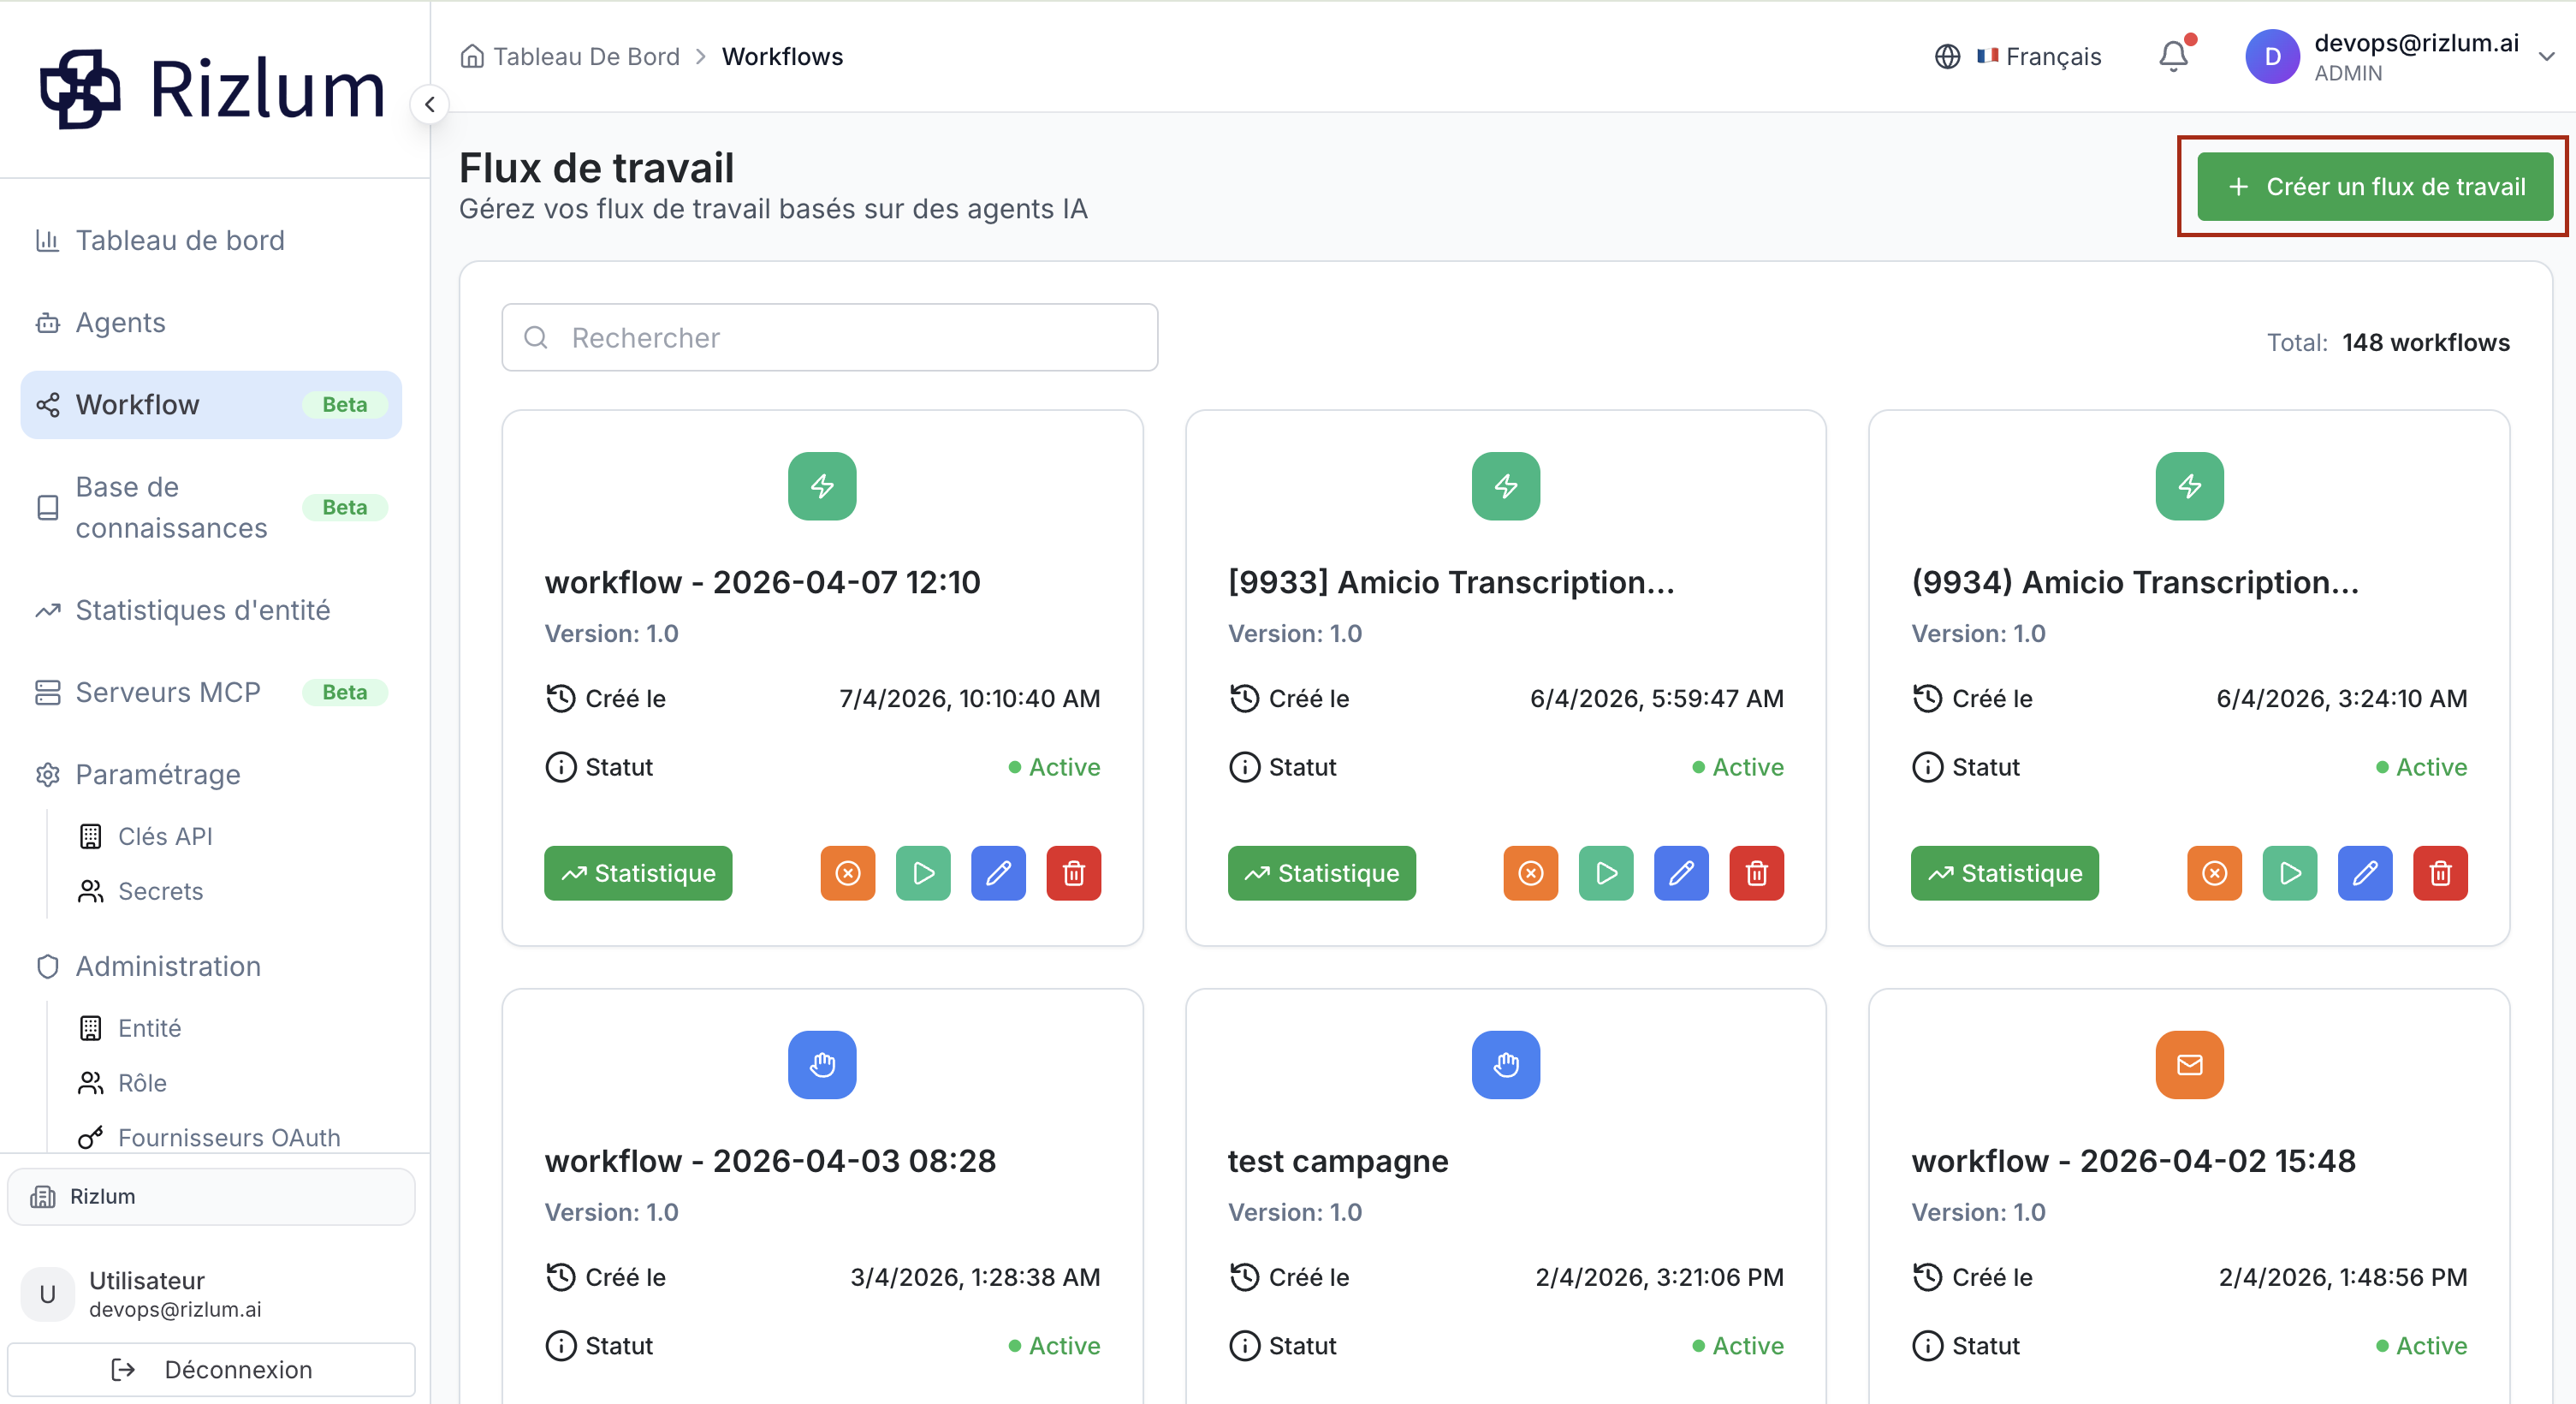The image size is (2576, 1404).
Task: Click mail icon on workflow 2026-04-02 card
Action: [2190, 1065]
